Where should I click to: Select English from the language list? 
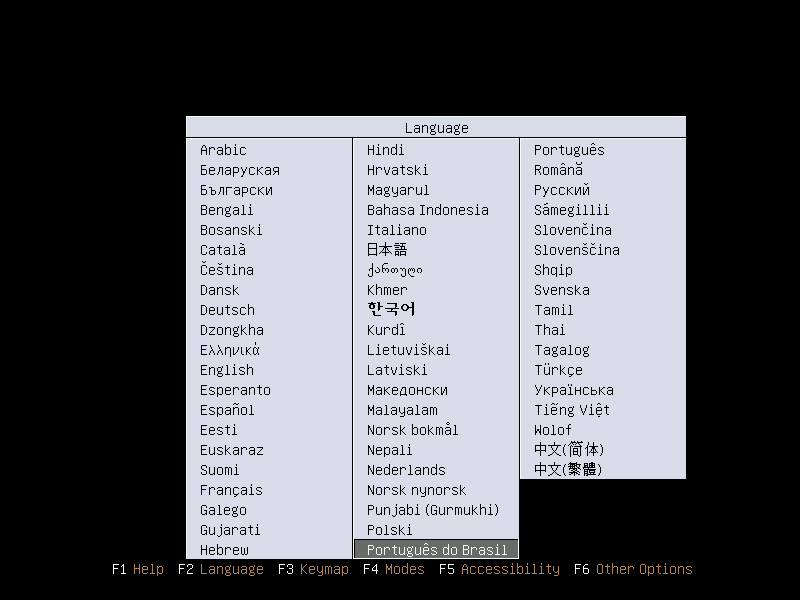[x=227, y=370]
